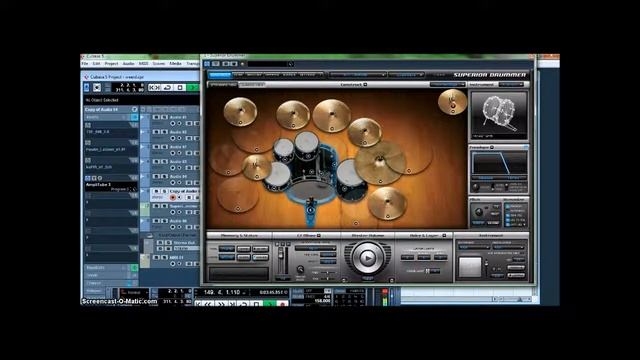640x360 pixels.
Task: Click the green play button on transport panel
Action: pyautogui.click(x=269, y=303)
